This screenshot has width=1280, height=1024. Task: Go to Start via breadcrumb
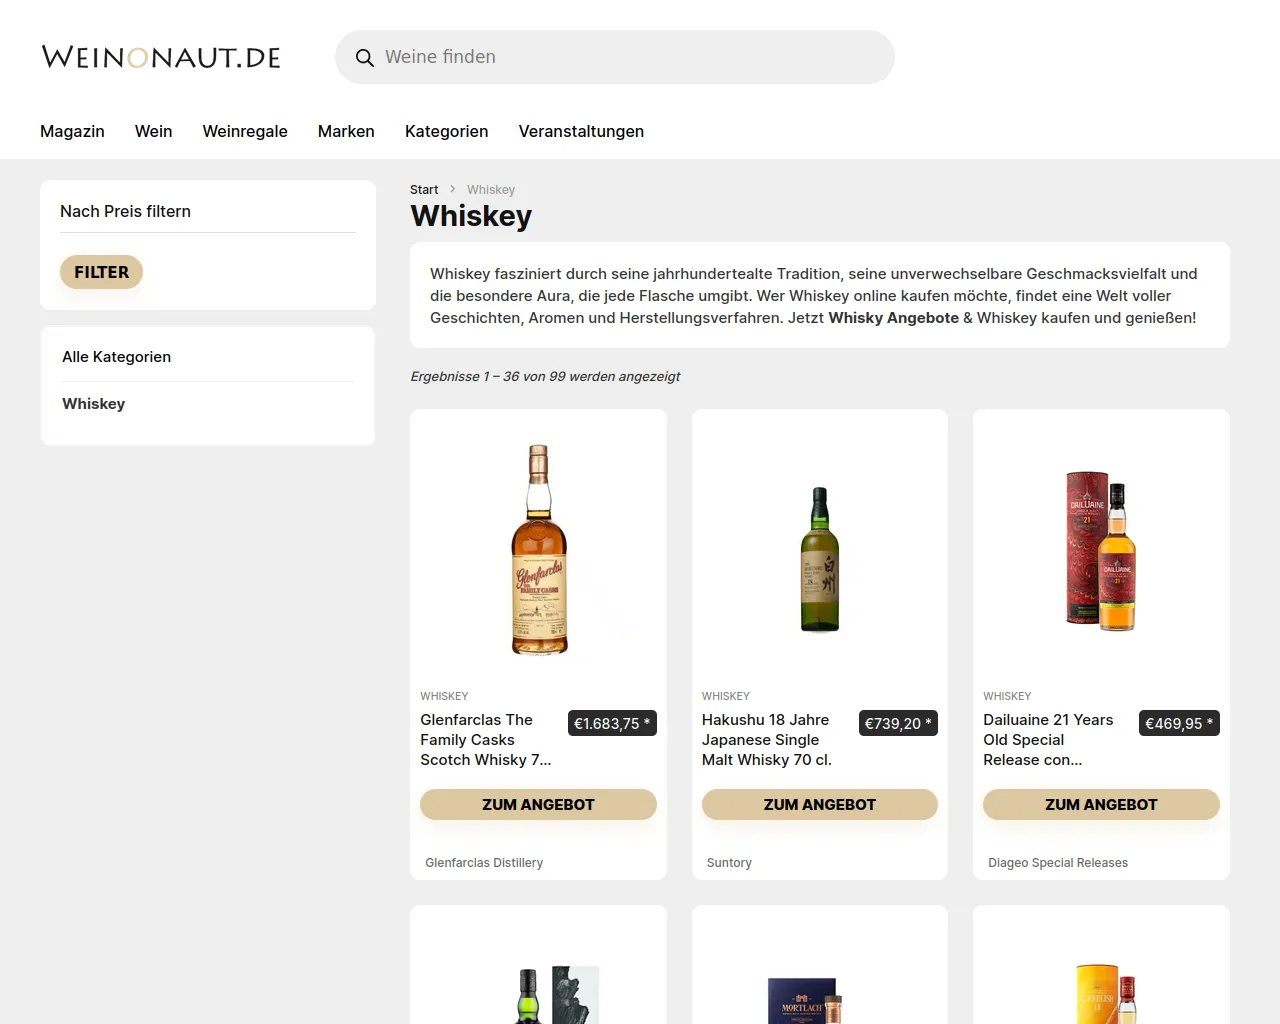pyautogui.click(x=424, y=190)
